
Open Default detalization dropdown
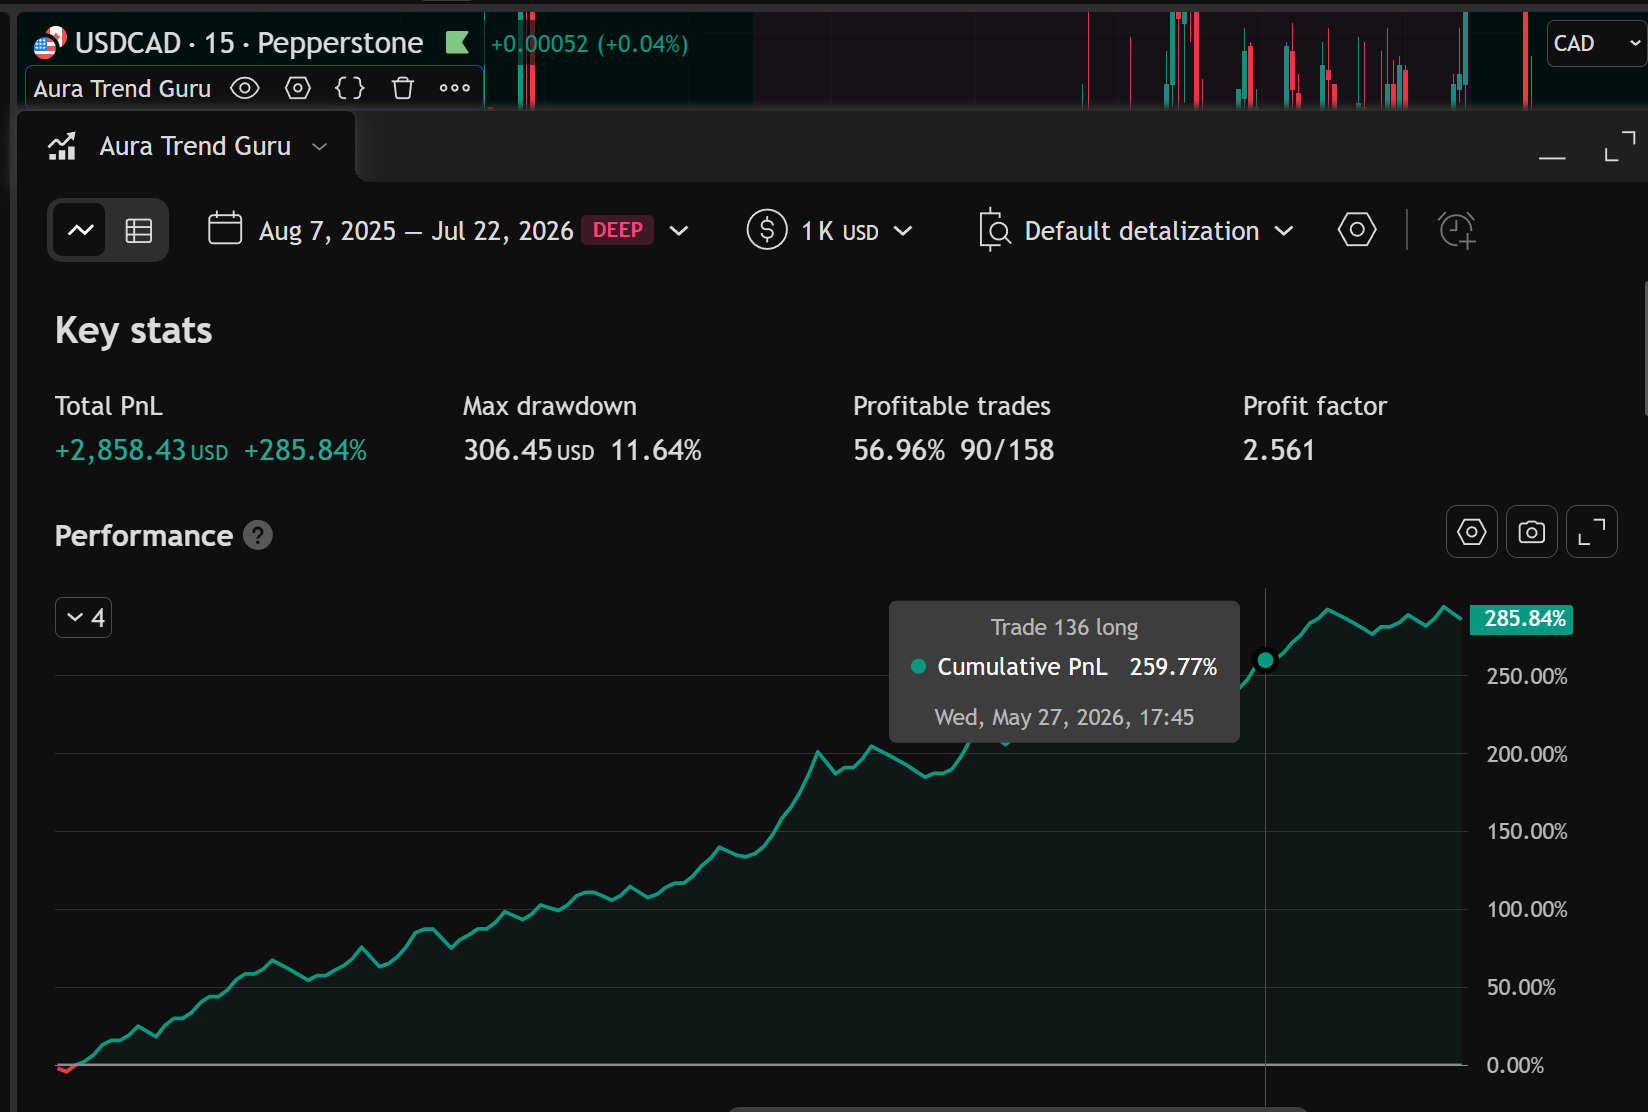(1159, 231)
